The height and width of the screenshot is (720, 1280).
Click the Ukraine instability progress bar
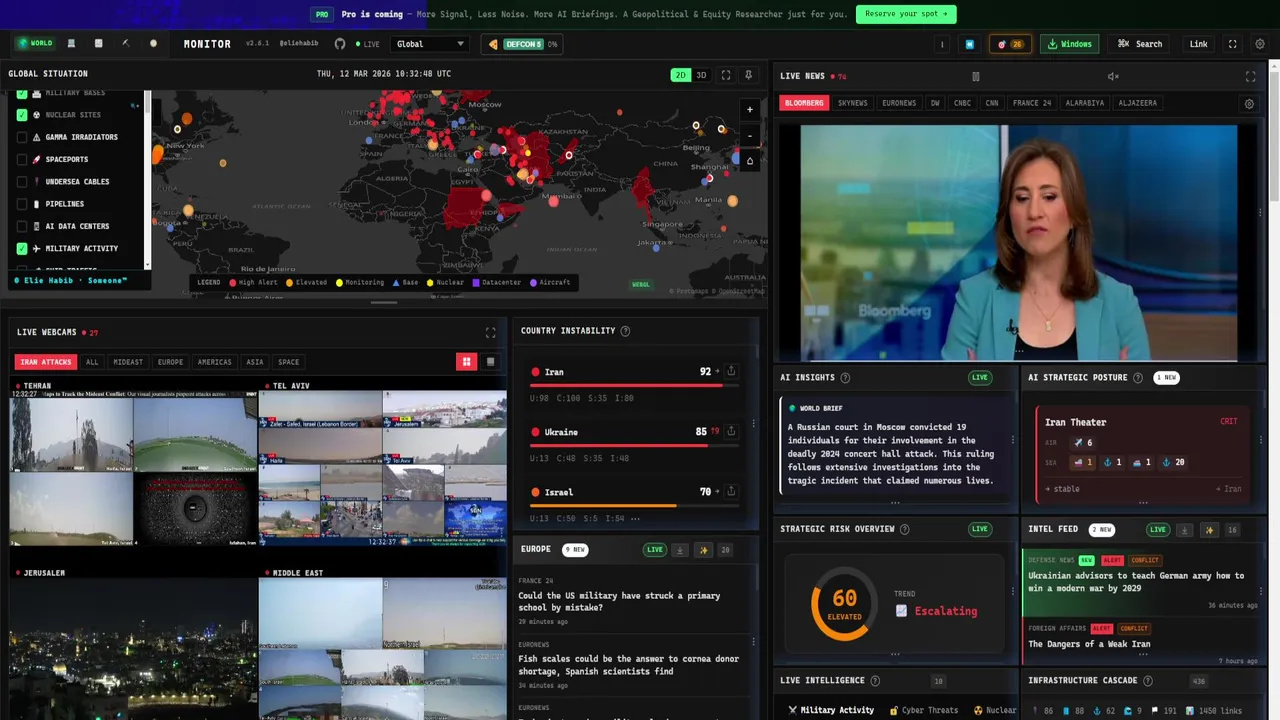(x=634, y=445)
